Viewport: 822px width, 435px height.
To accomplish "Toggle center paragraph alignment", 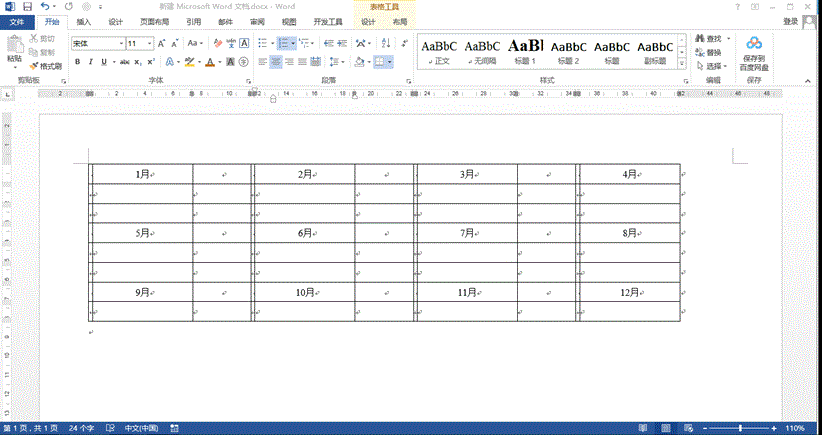I will click(275, 62).
